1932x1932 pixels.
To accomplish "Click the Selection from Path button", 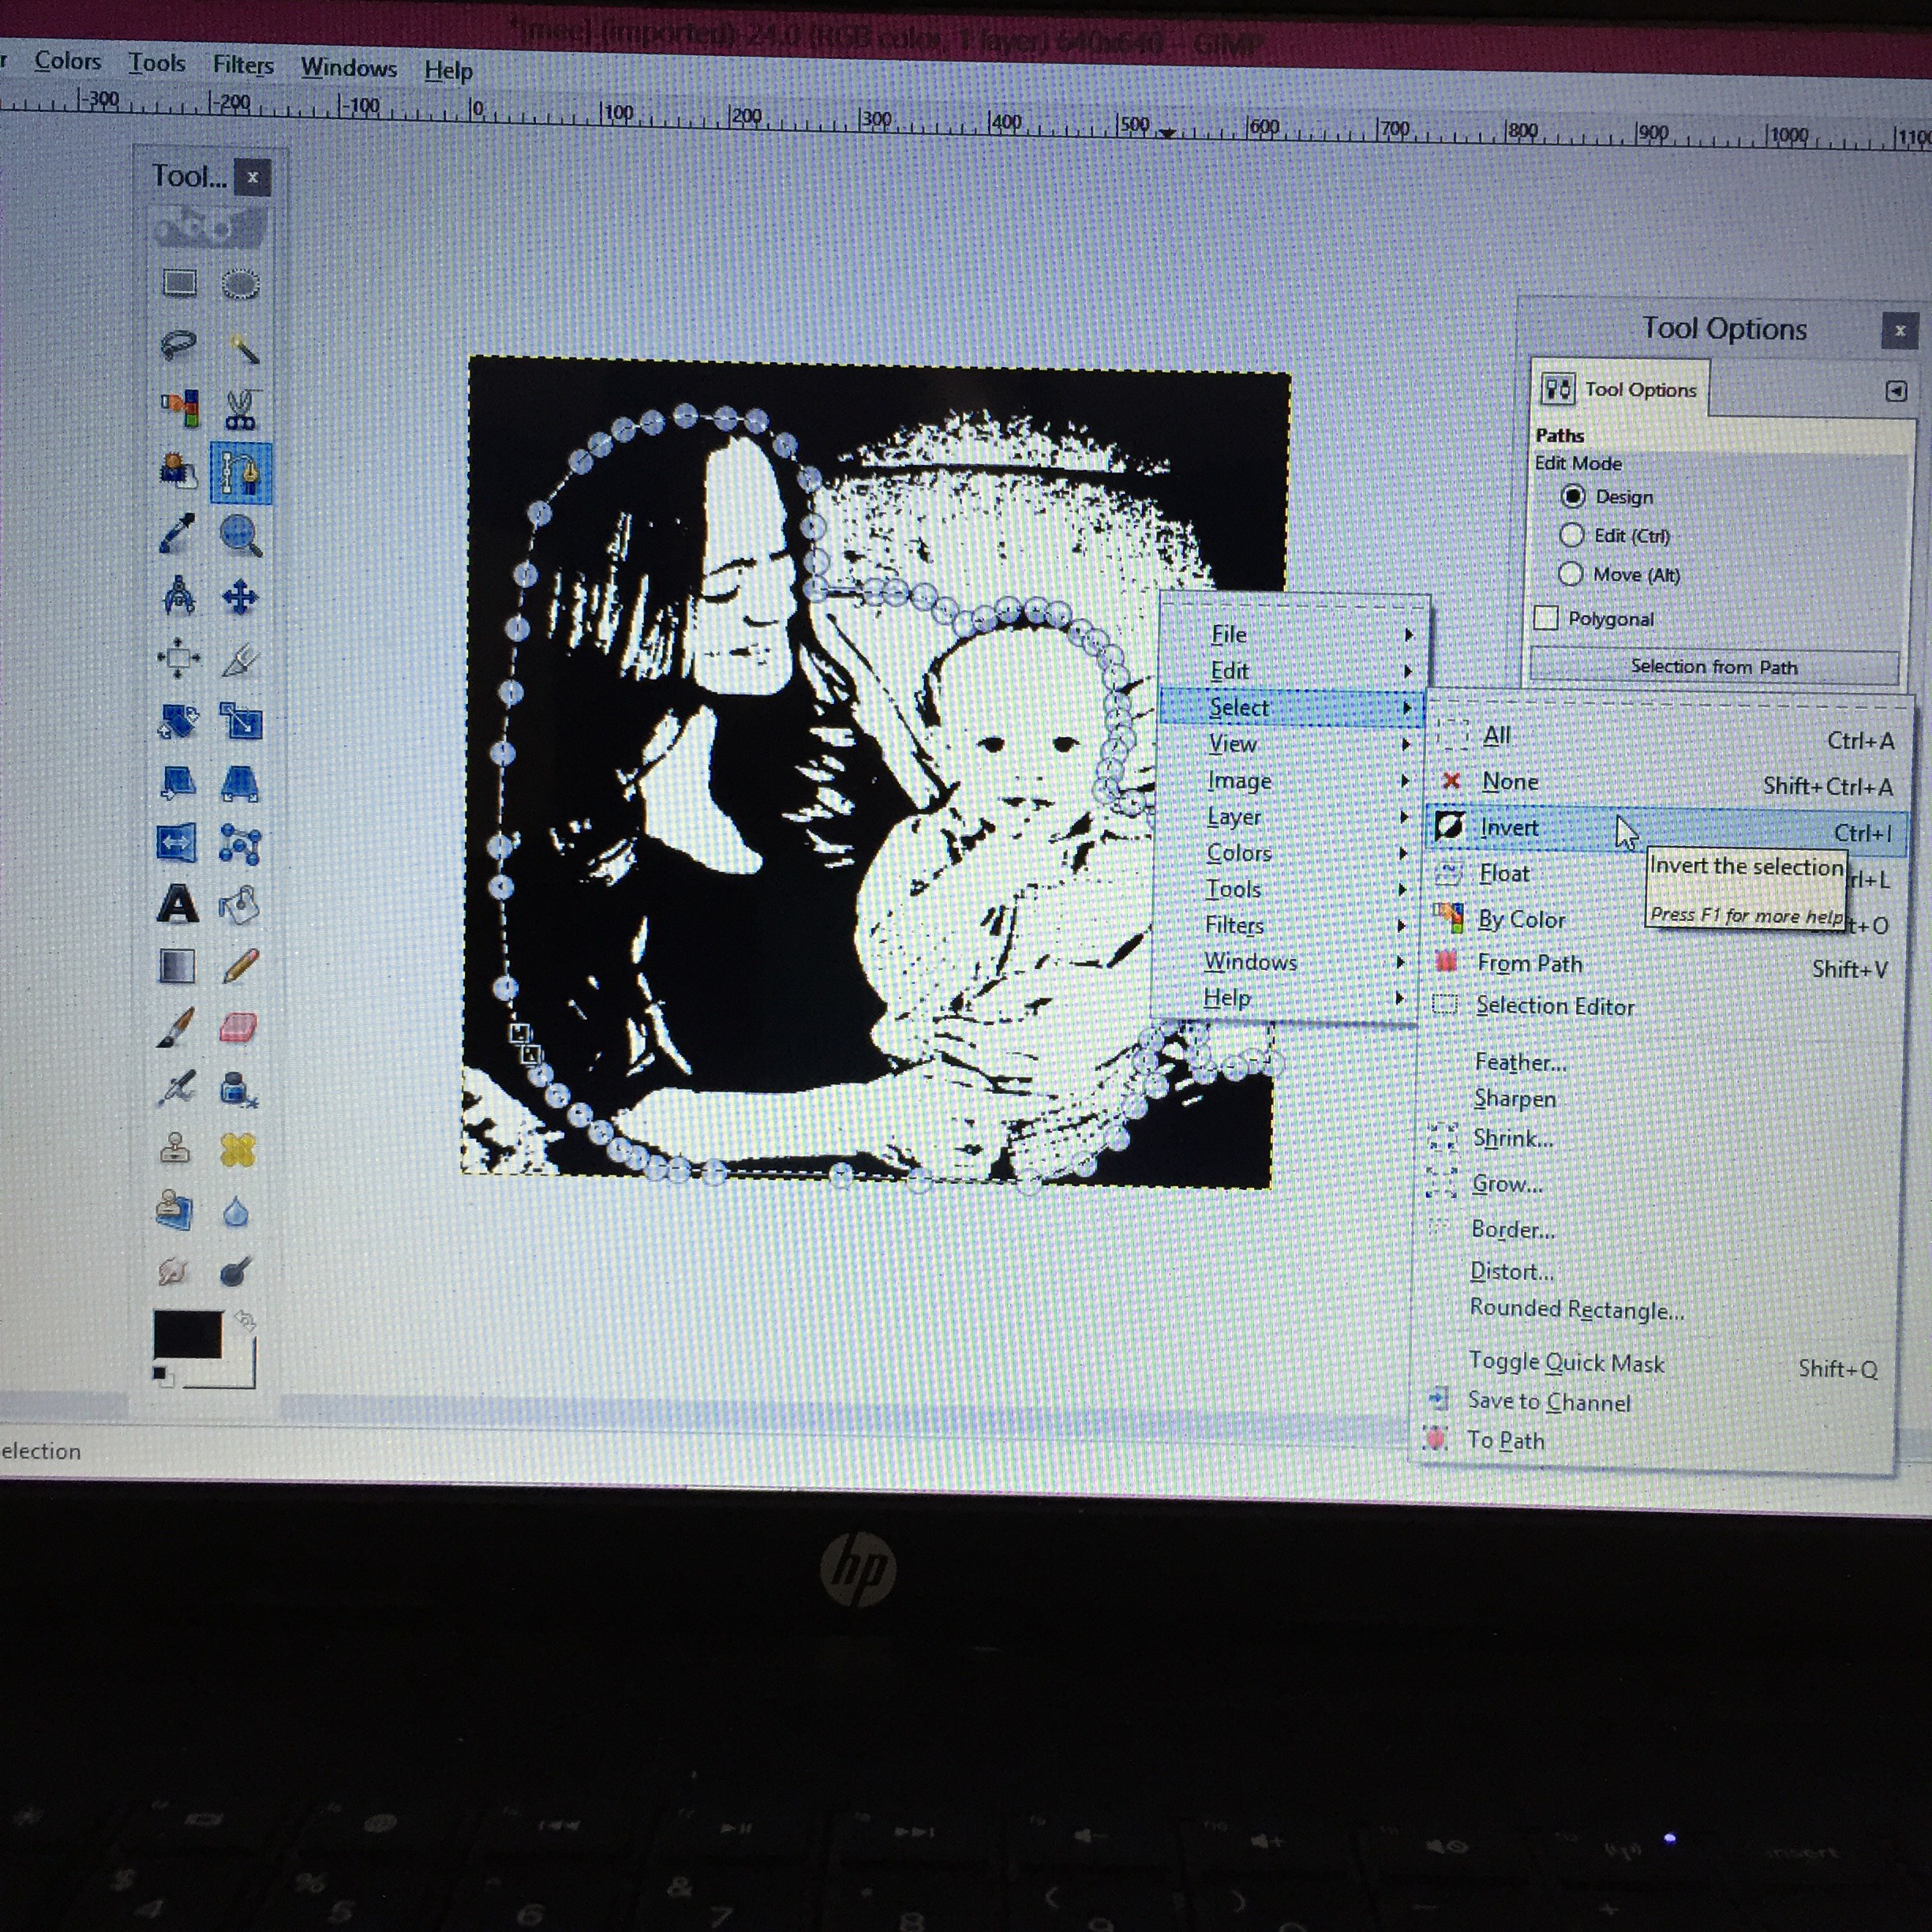I will pyautogui.click(x=1714, y=667).
